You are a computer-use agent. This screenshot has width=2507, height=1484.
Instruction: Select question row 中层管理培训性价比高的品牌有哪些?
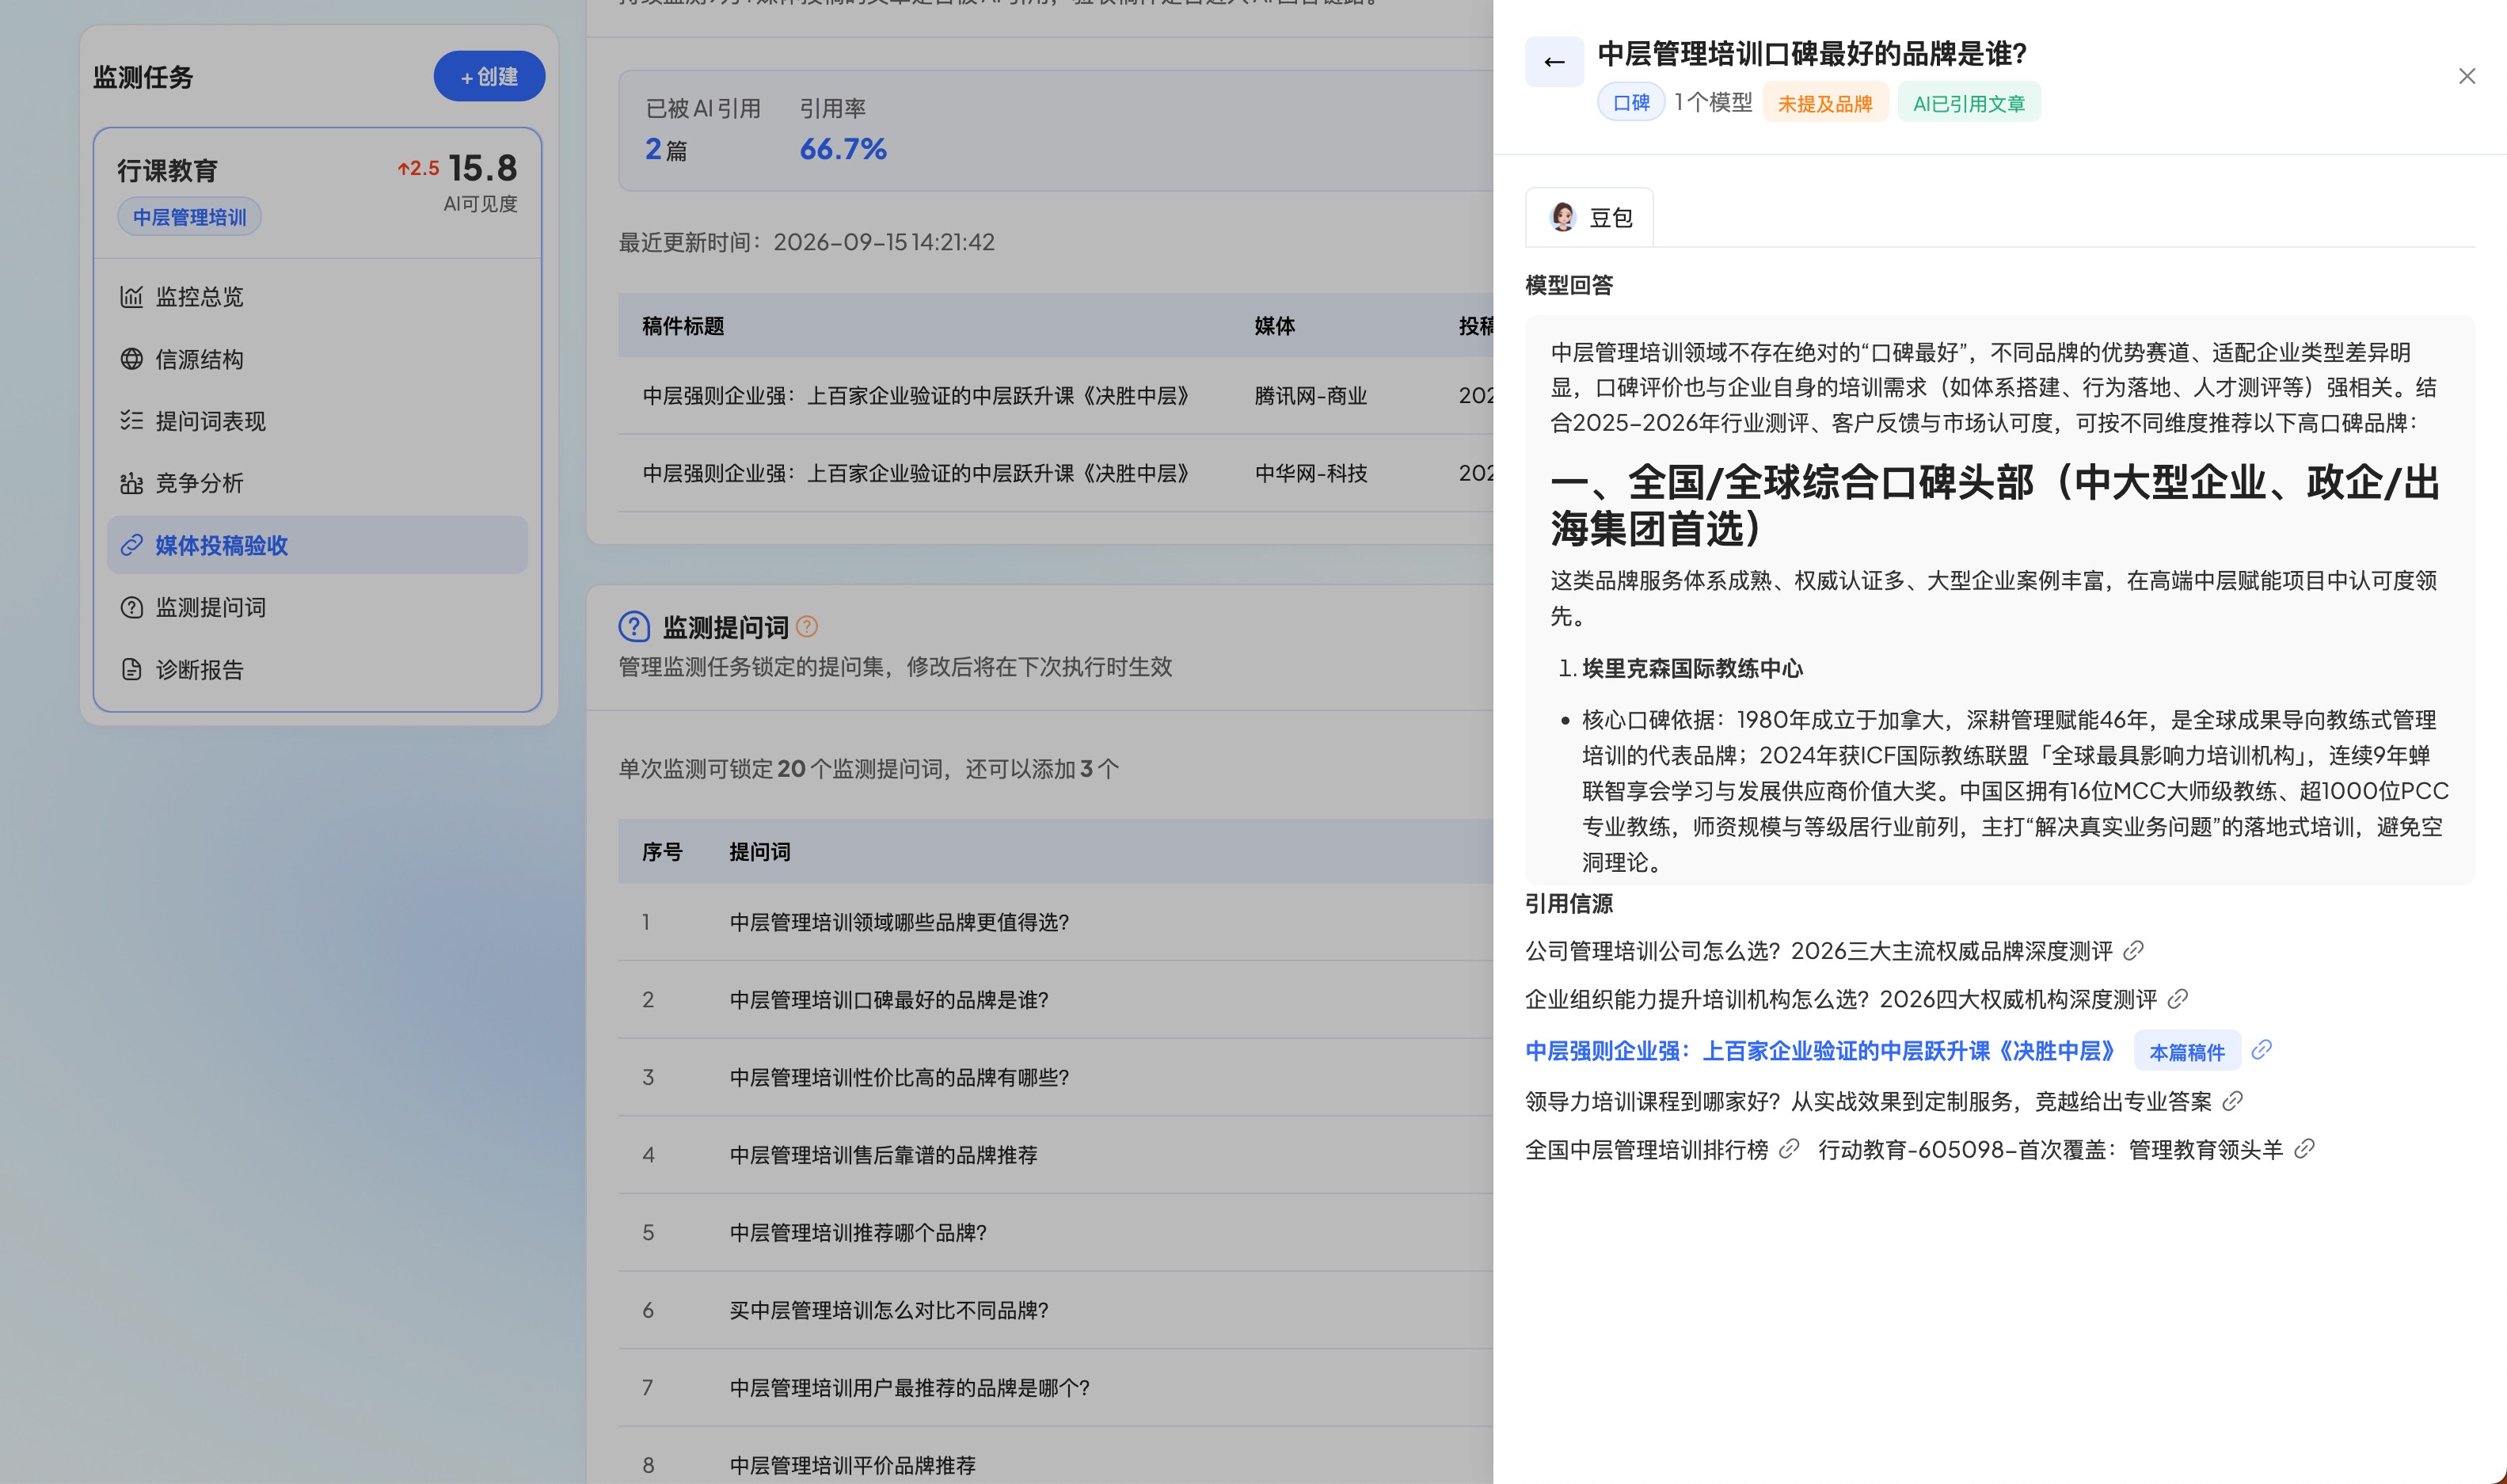1056,1077
